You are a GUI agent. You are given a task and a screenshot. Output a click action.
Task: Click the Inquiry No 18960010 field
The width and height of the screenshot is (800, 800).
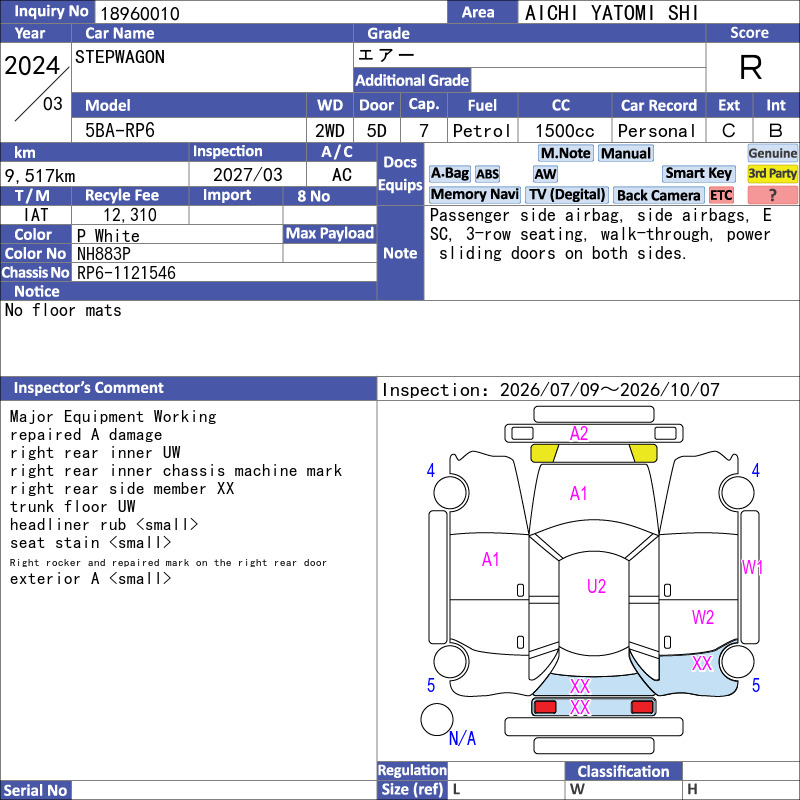click(x=270, y=13)
